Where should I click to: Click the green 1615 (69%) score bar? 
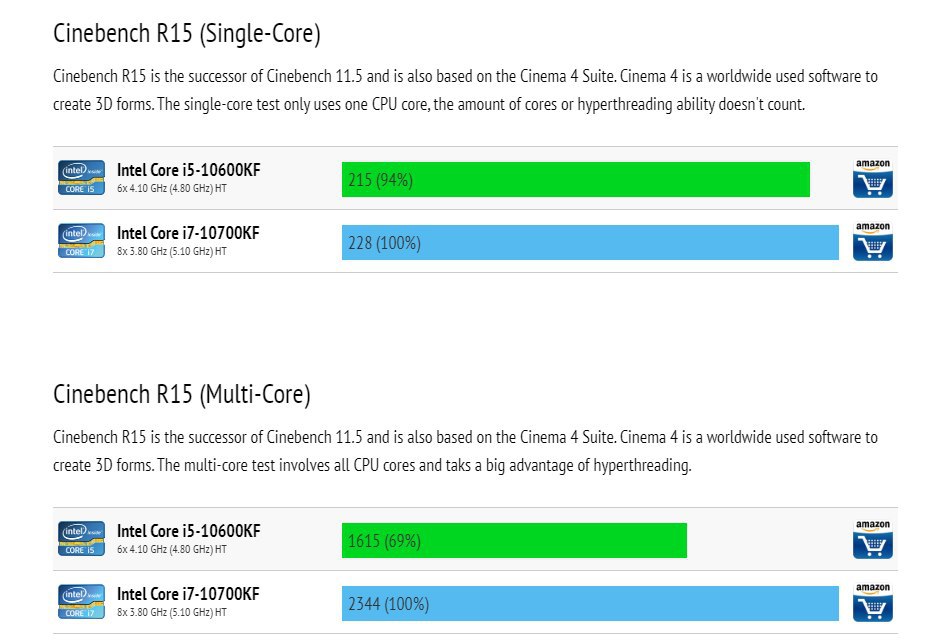point(514,541)
